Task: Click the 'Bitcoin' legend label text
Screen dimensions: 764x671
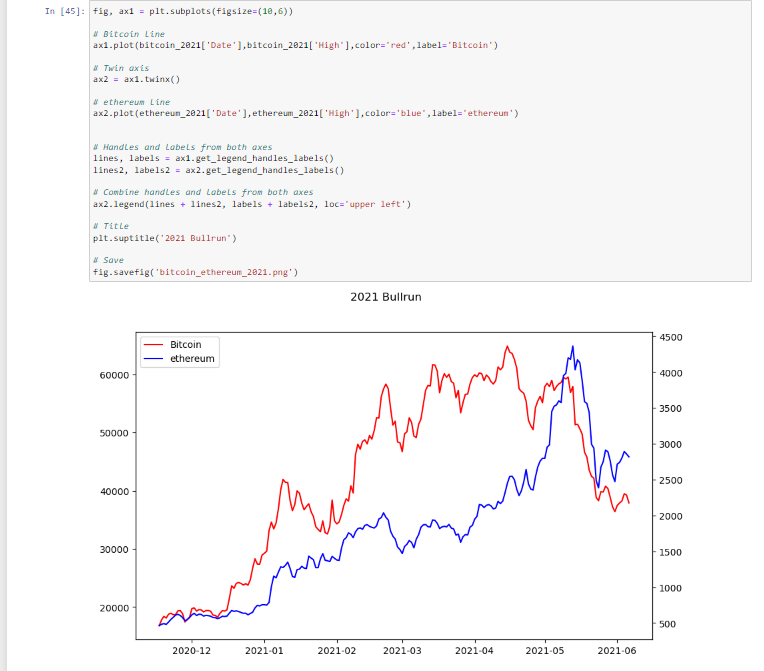Action: 186,344
